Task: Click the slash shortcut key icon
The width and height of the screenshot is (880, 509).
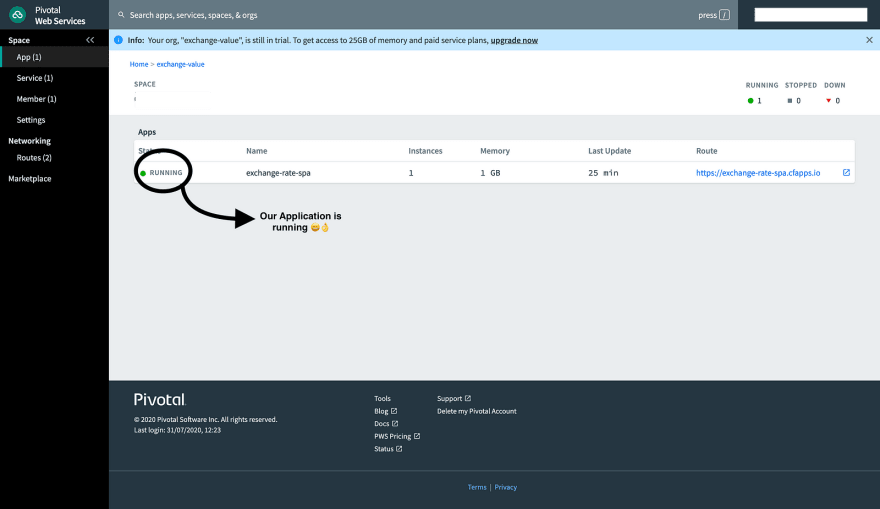Action: (x=725, y=15)
